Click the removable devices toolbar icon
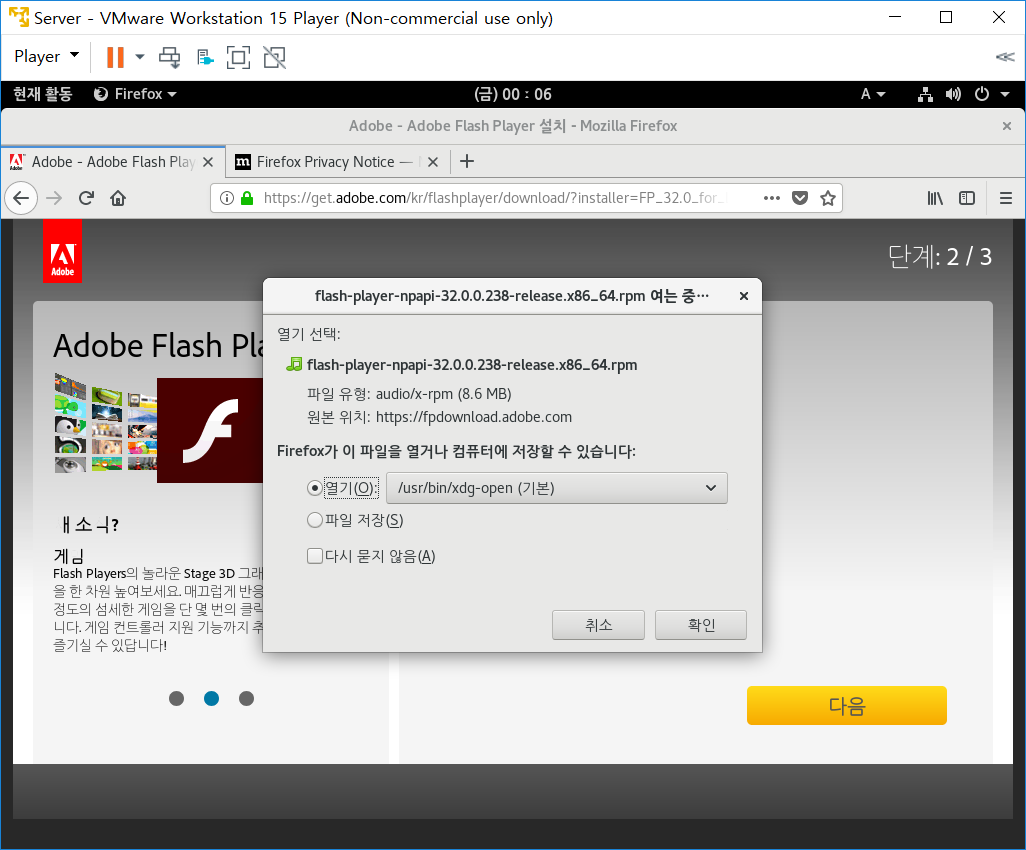Image resolution: width=1026 pixels, height=850 pixels. pyautogui.click(x=205, y=58)
